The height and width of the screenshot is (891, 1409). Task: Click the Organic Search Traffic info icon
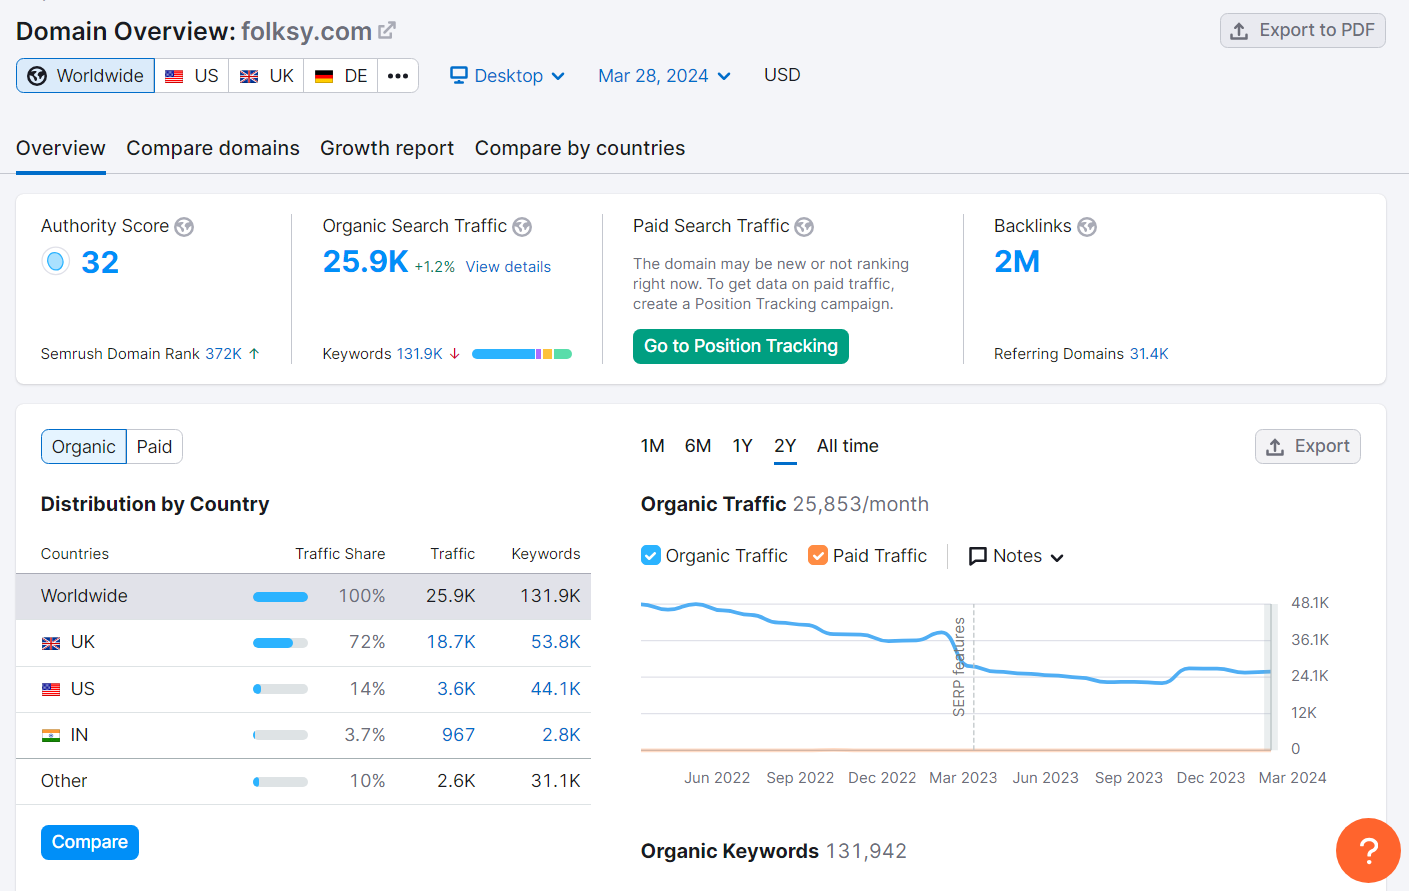(x=522, y=226)
